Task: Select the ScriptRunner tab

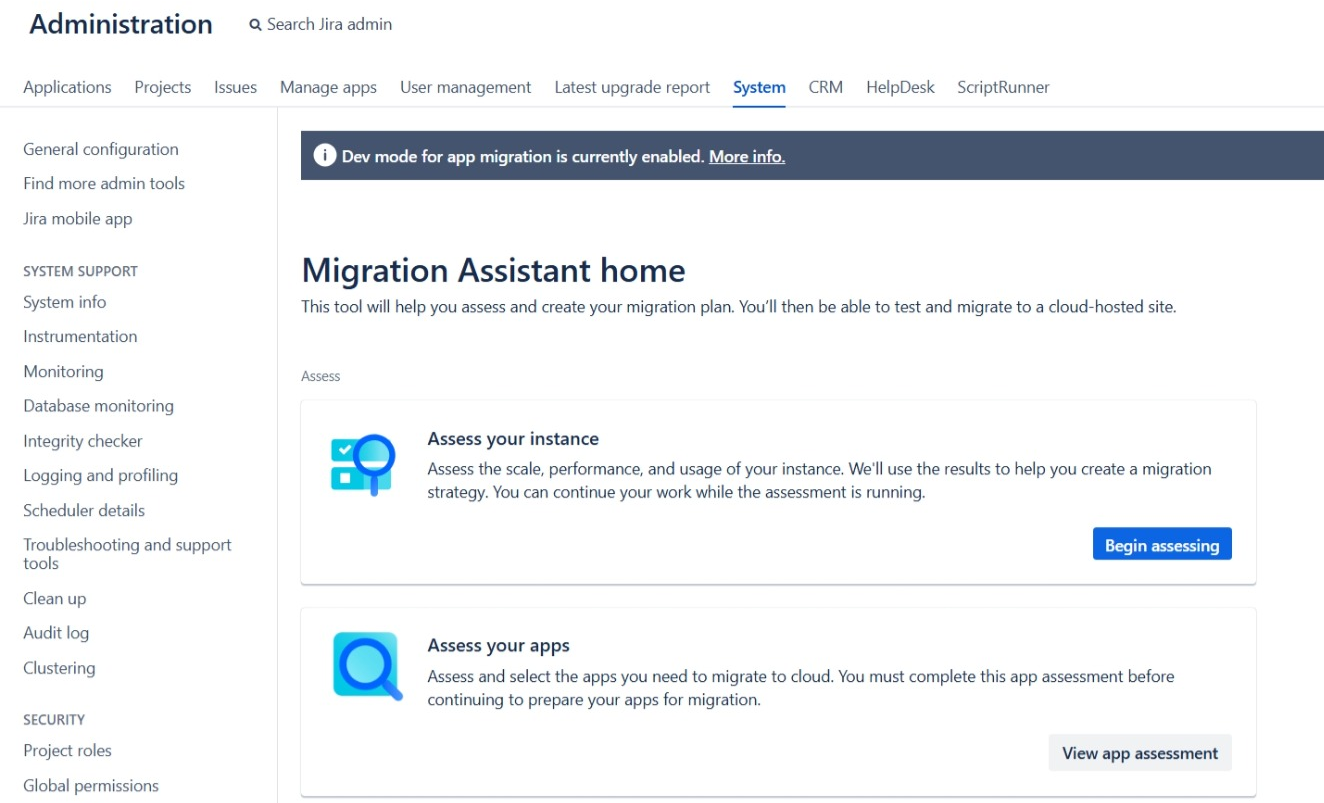Action: click(1003, 87)
